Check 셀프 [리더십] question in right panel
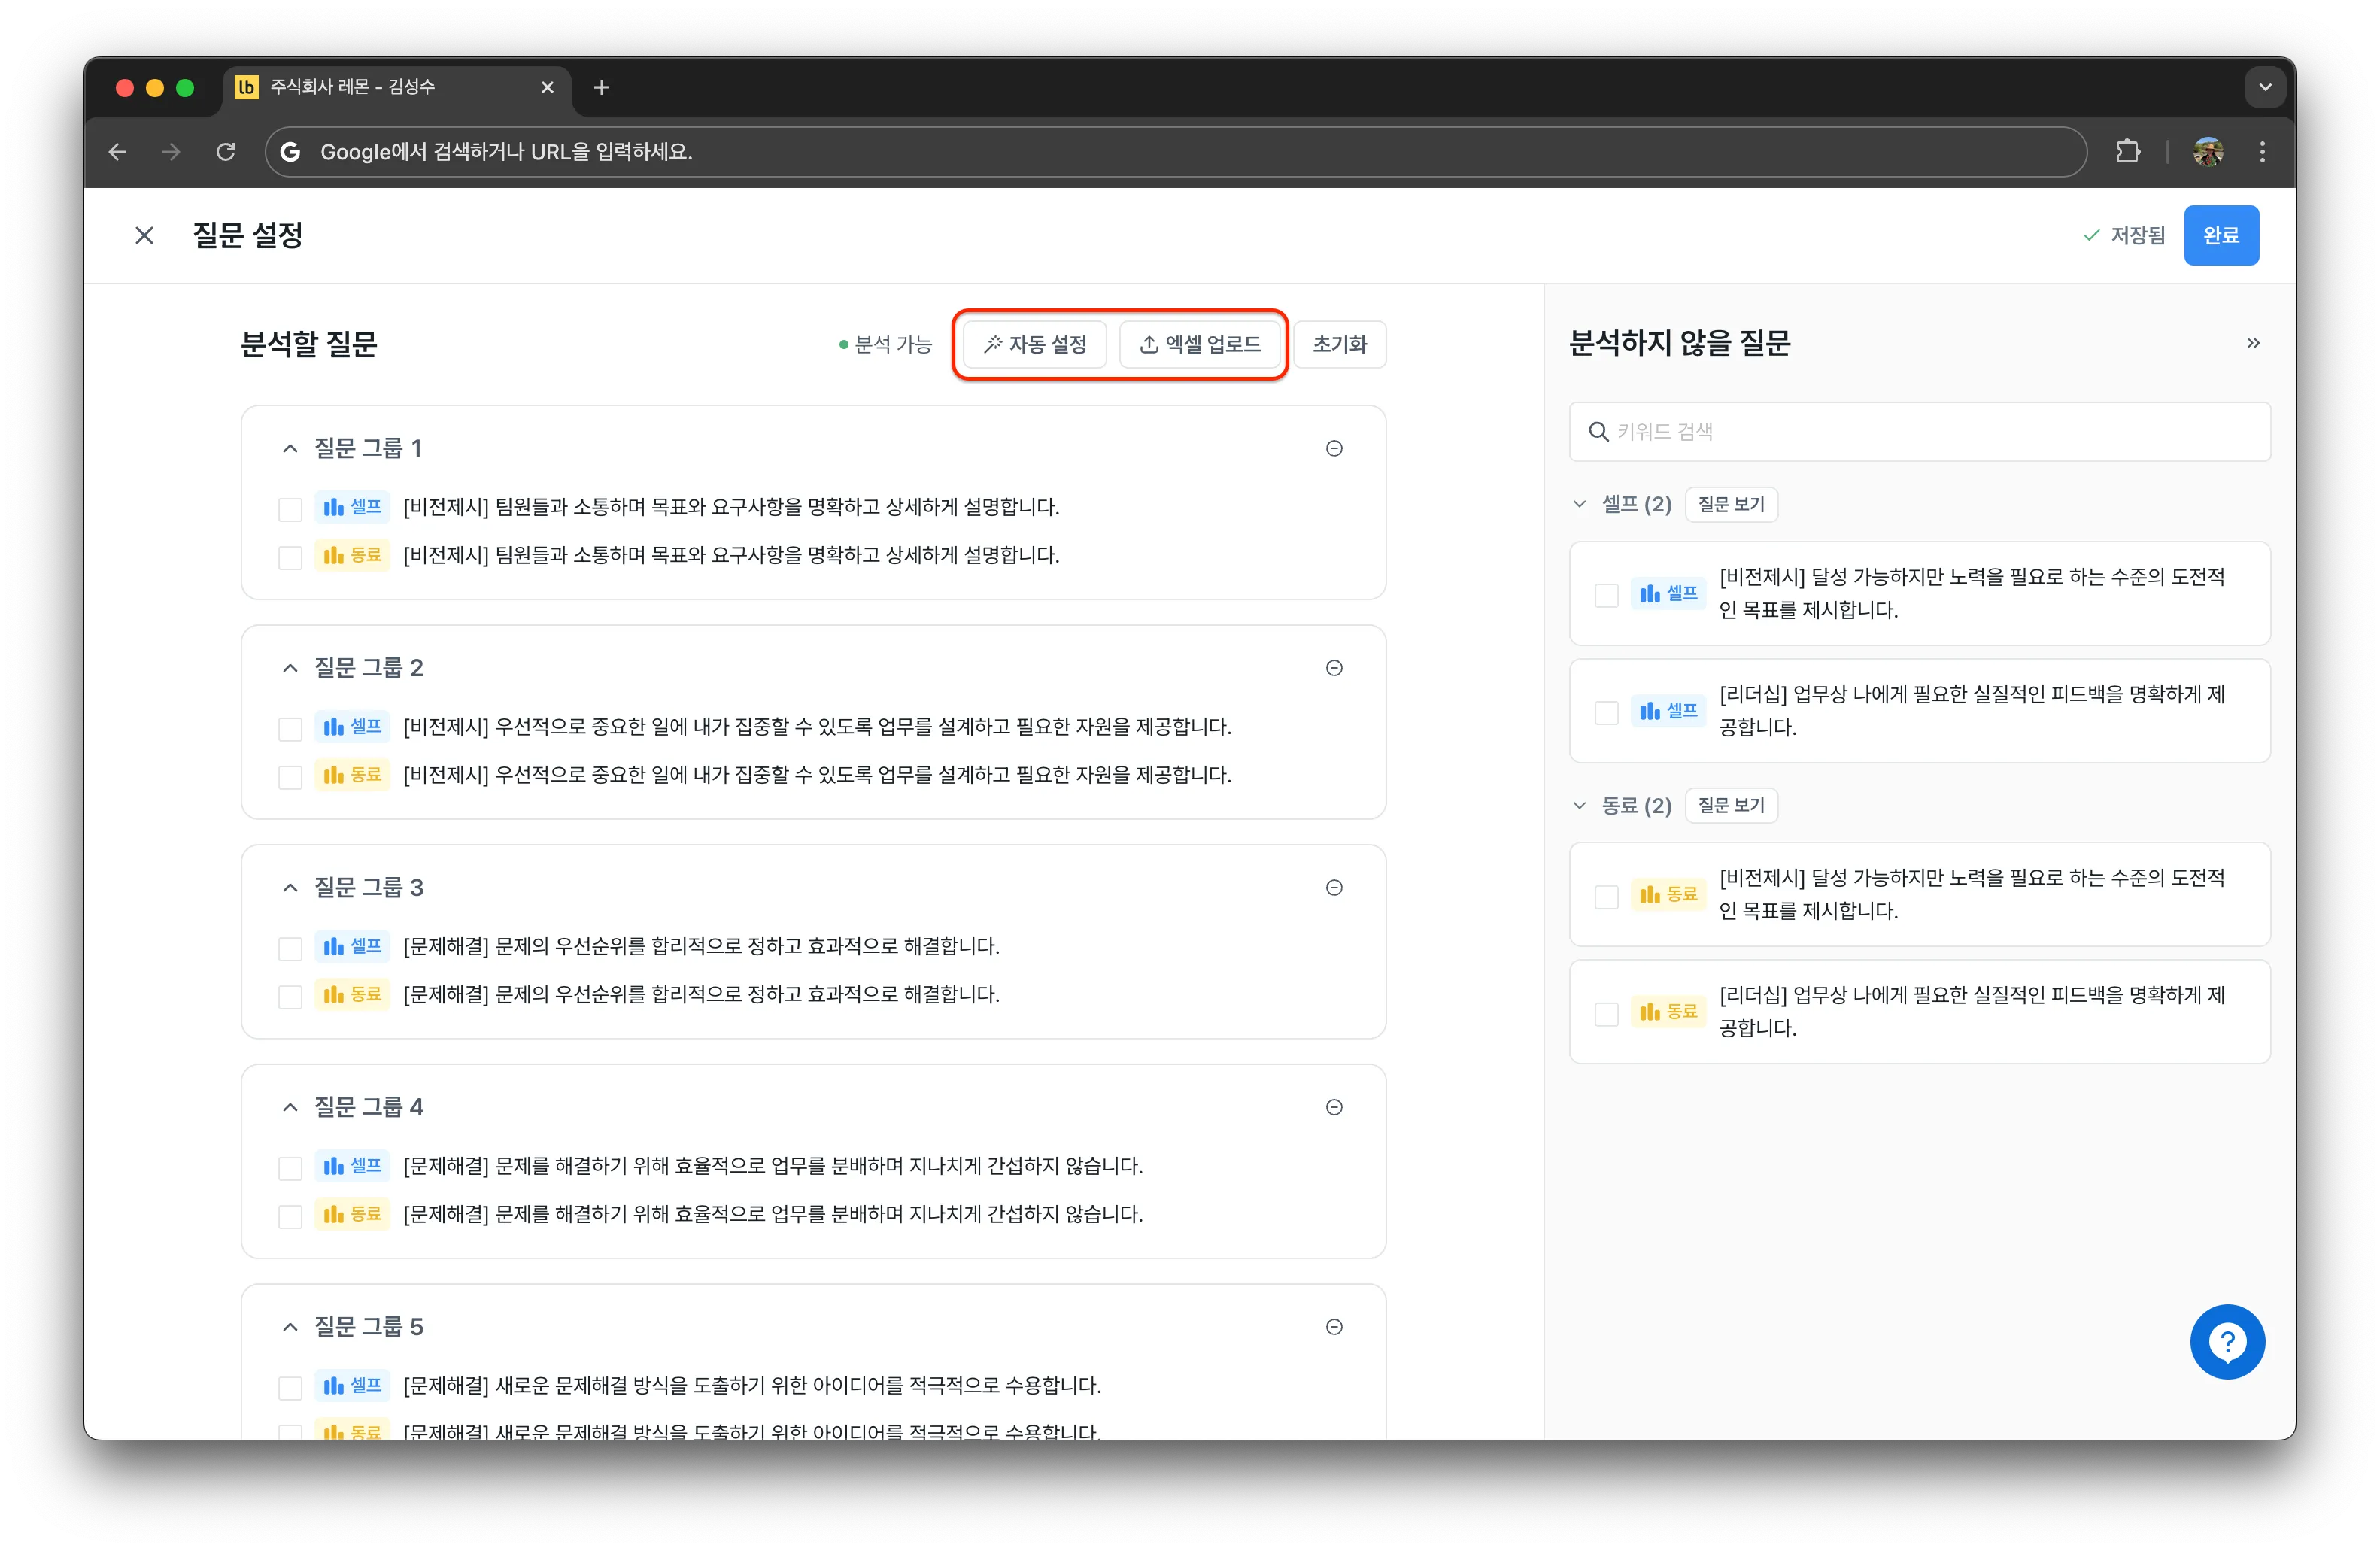 pyautogui.click(x=1606, y=712)
